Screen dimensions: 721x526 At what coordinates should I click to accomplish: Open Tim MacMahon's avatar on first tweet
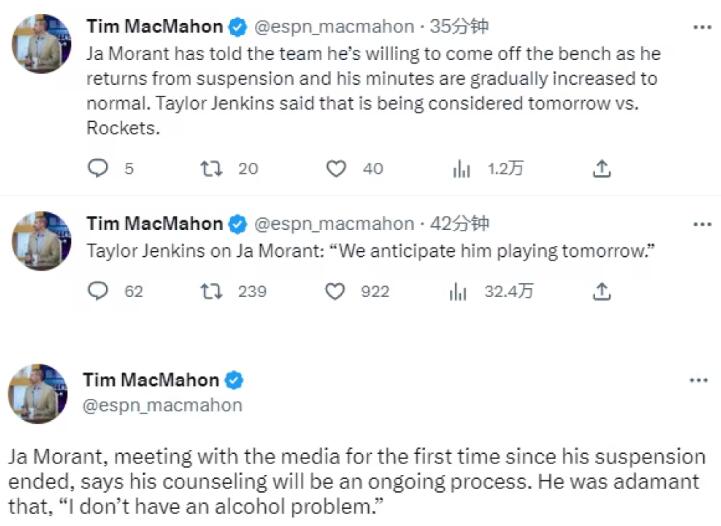[x=41, y=44]
